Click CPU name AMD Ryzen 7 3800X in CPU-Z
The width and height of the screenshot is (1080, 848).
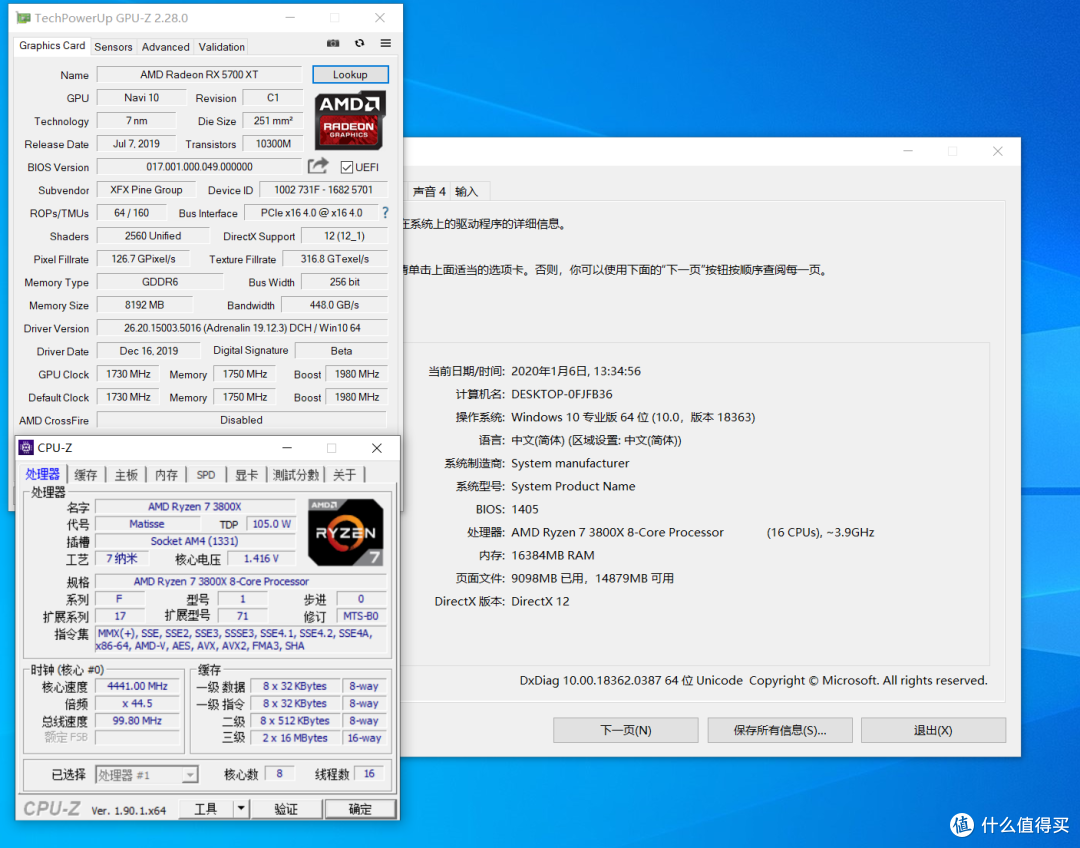coord(195,506)
